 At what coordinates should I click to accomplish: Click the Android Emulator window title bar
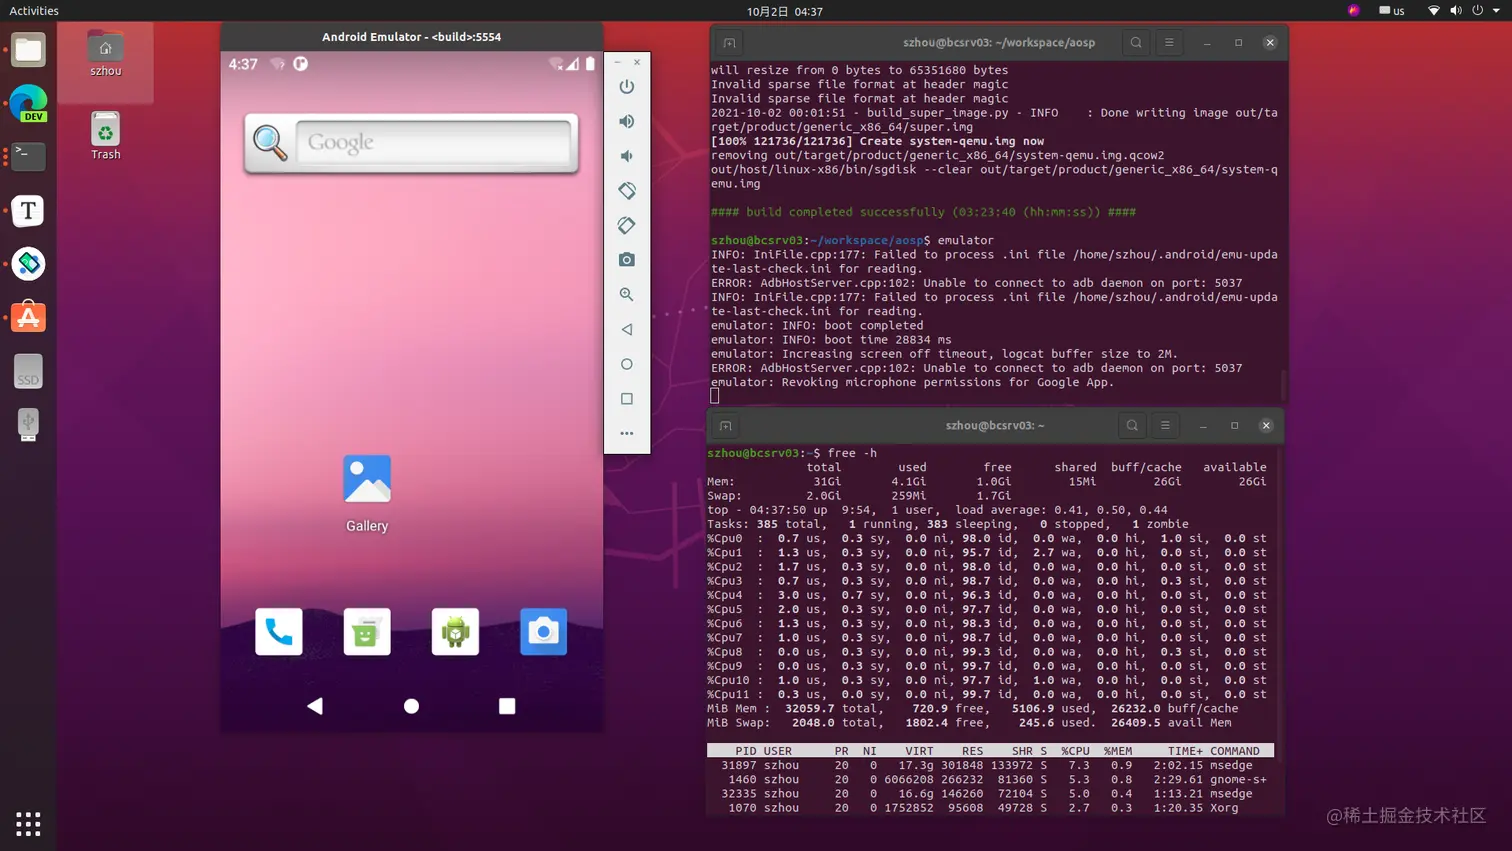411,37
